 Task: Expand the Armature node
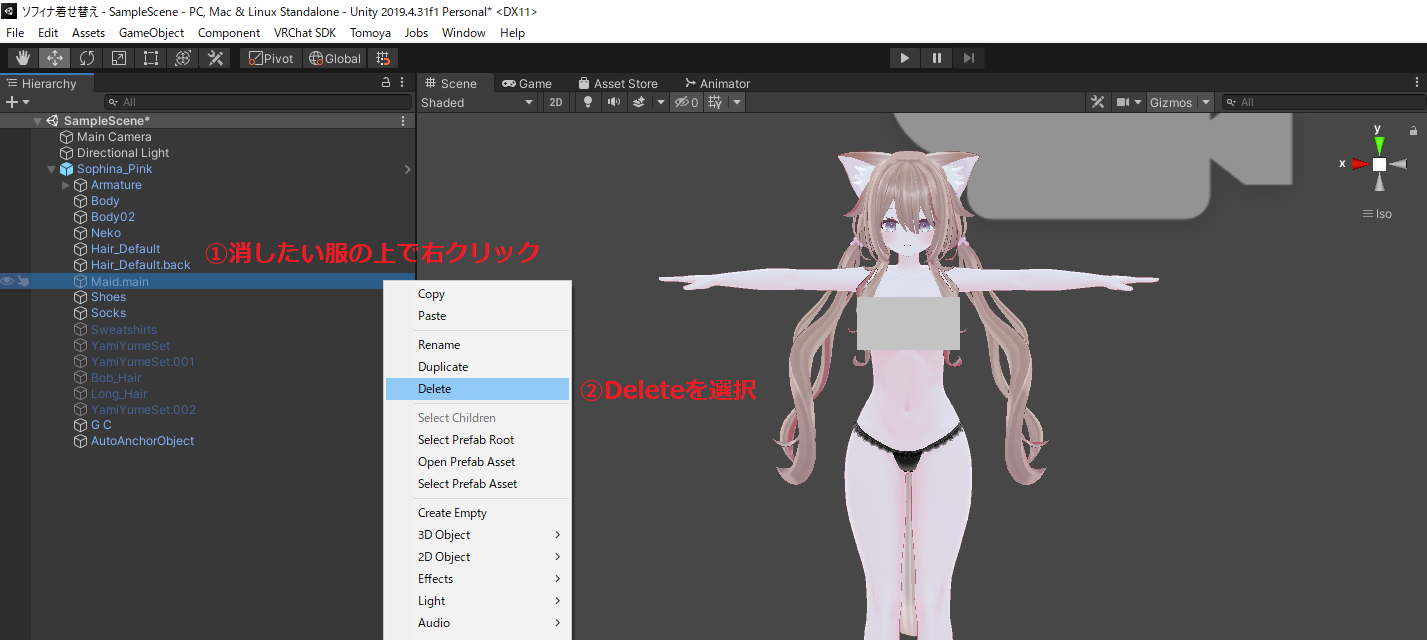66,185
